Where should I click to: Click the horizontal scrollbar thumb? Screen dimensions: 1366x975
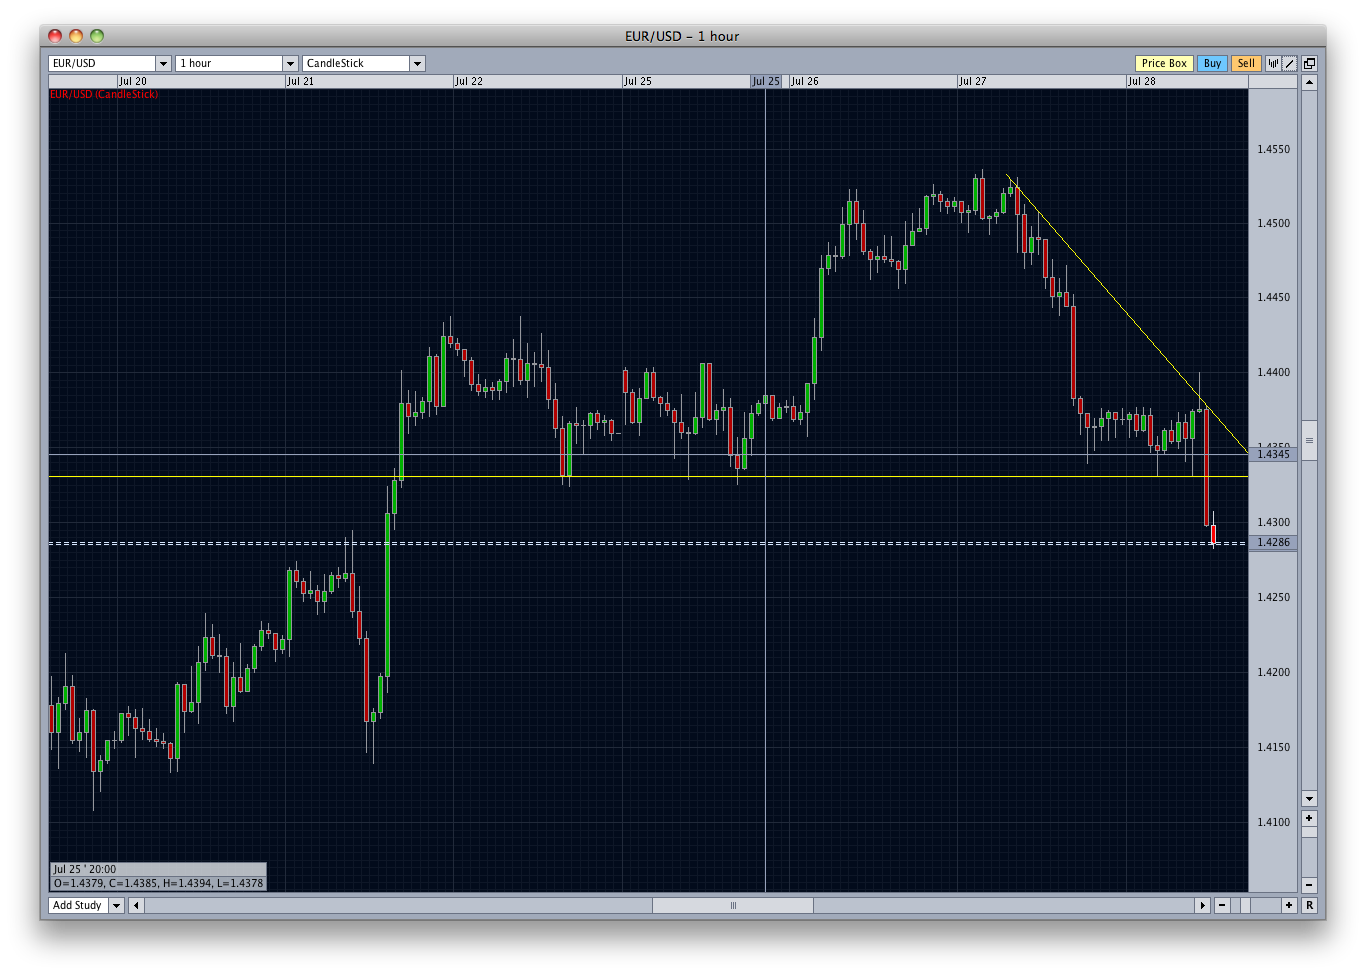tap(733, 905)
